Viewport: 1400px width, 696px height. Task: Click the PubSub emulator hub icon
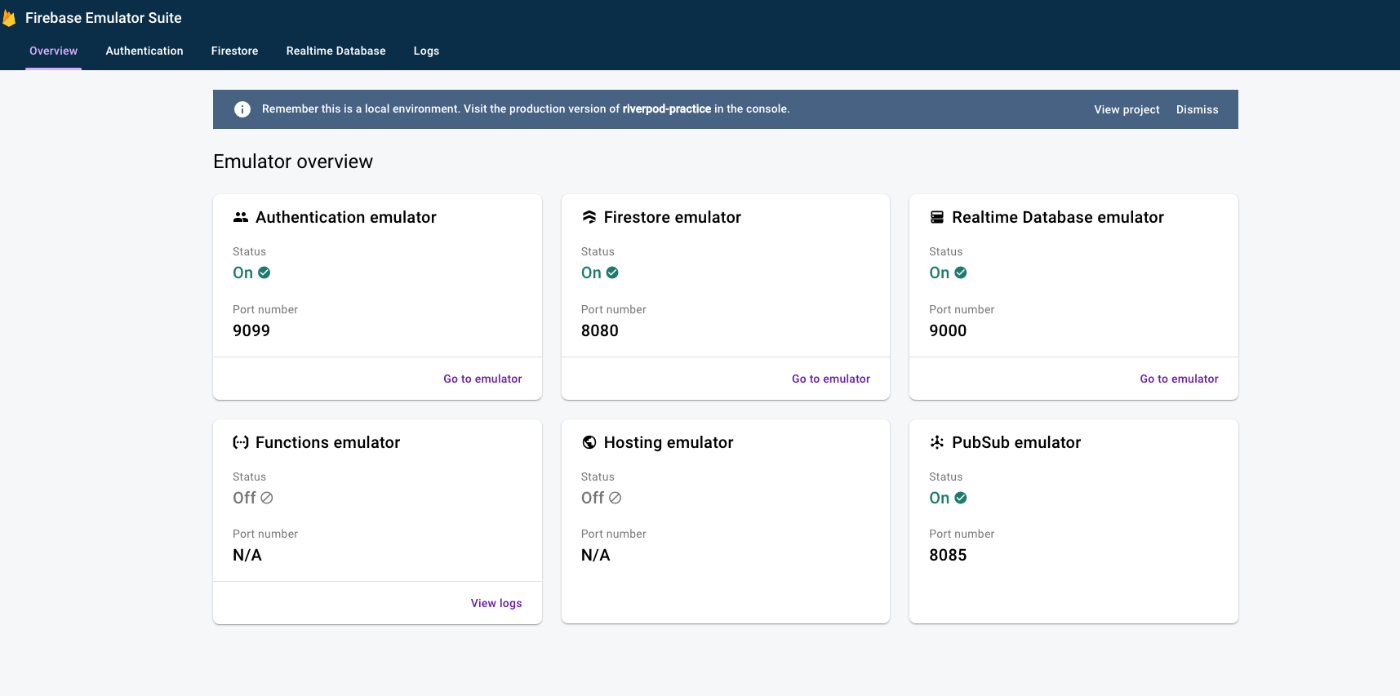click(x=937, y=442)
